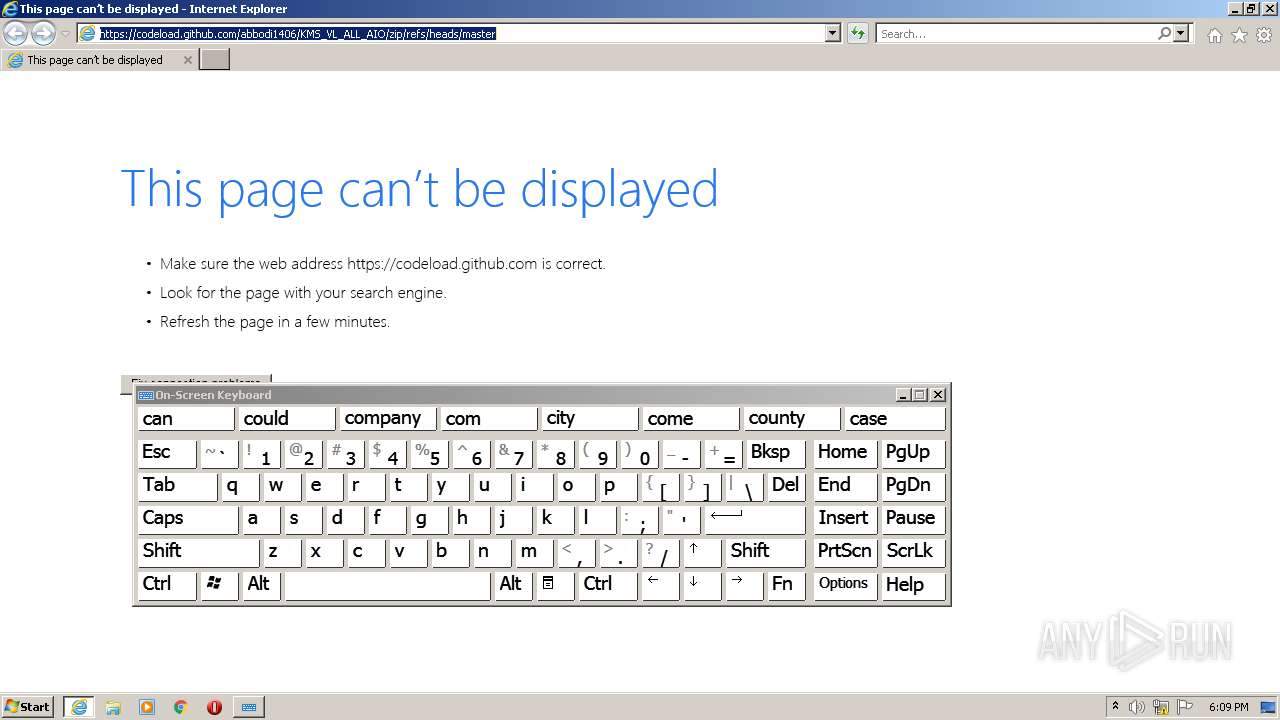
Task: Choose the 'com' word prediction
Action: pos(489,418)
